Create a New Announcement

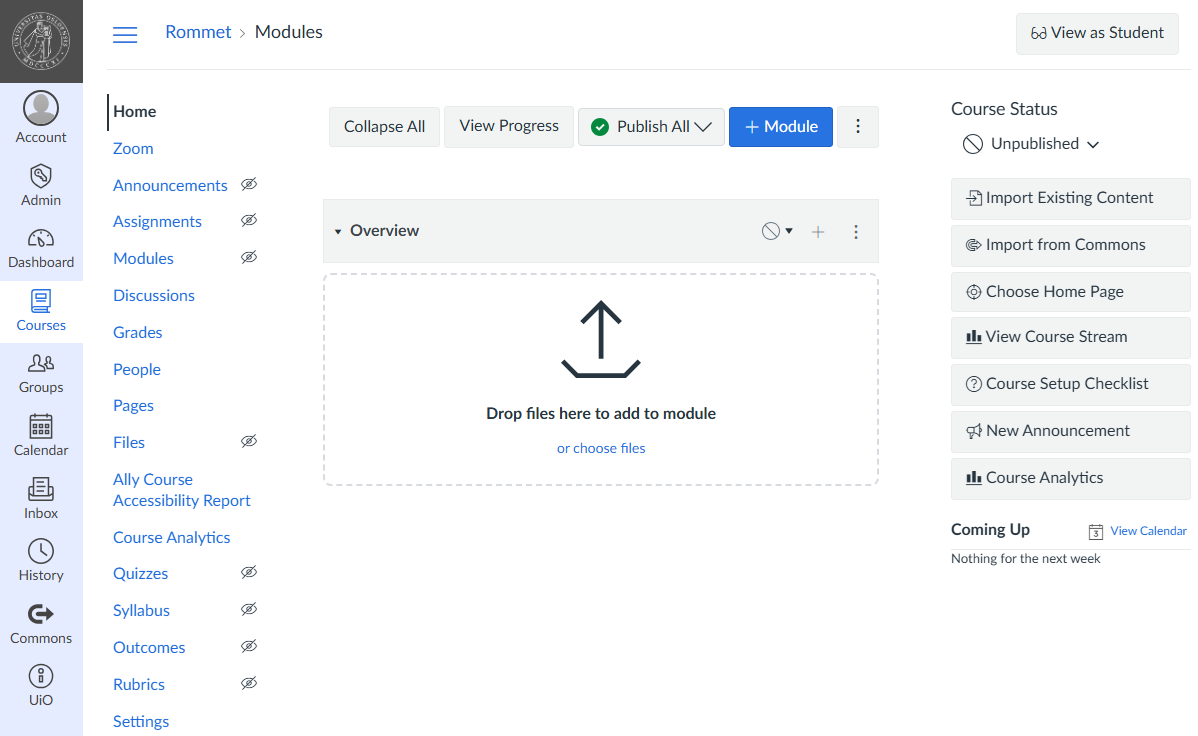pos(1070,431)
